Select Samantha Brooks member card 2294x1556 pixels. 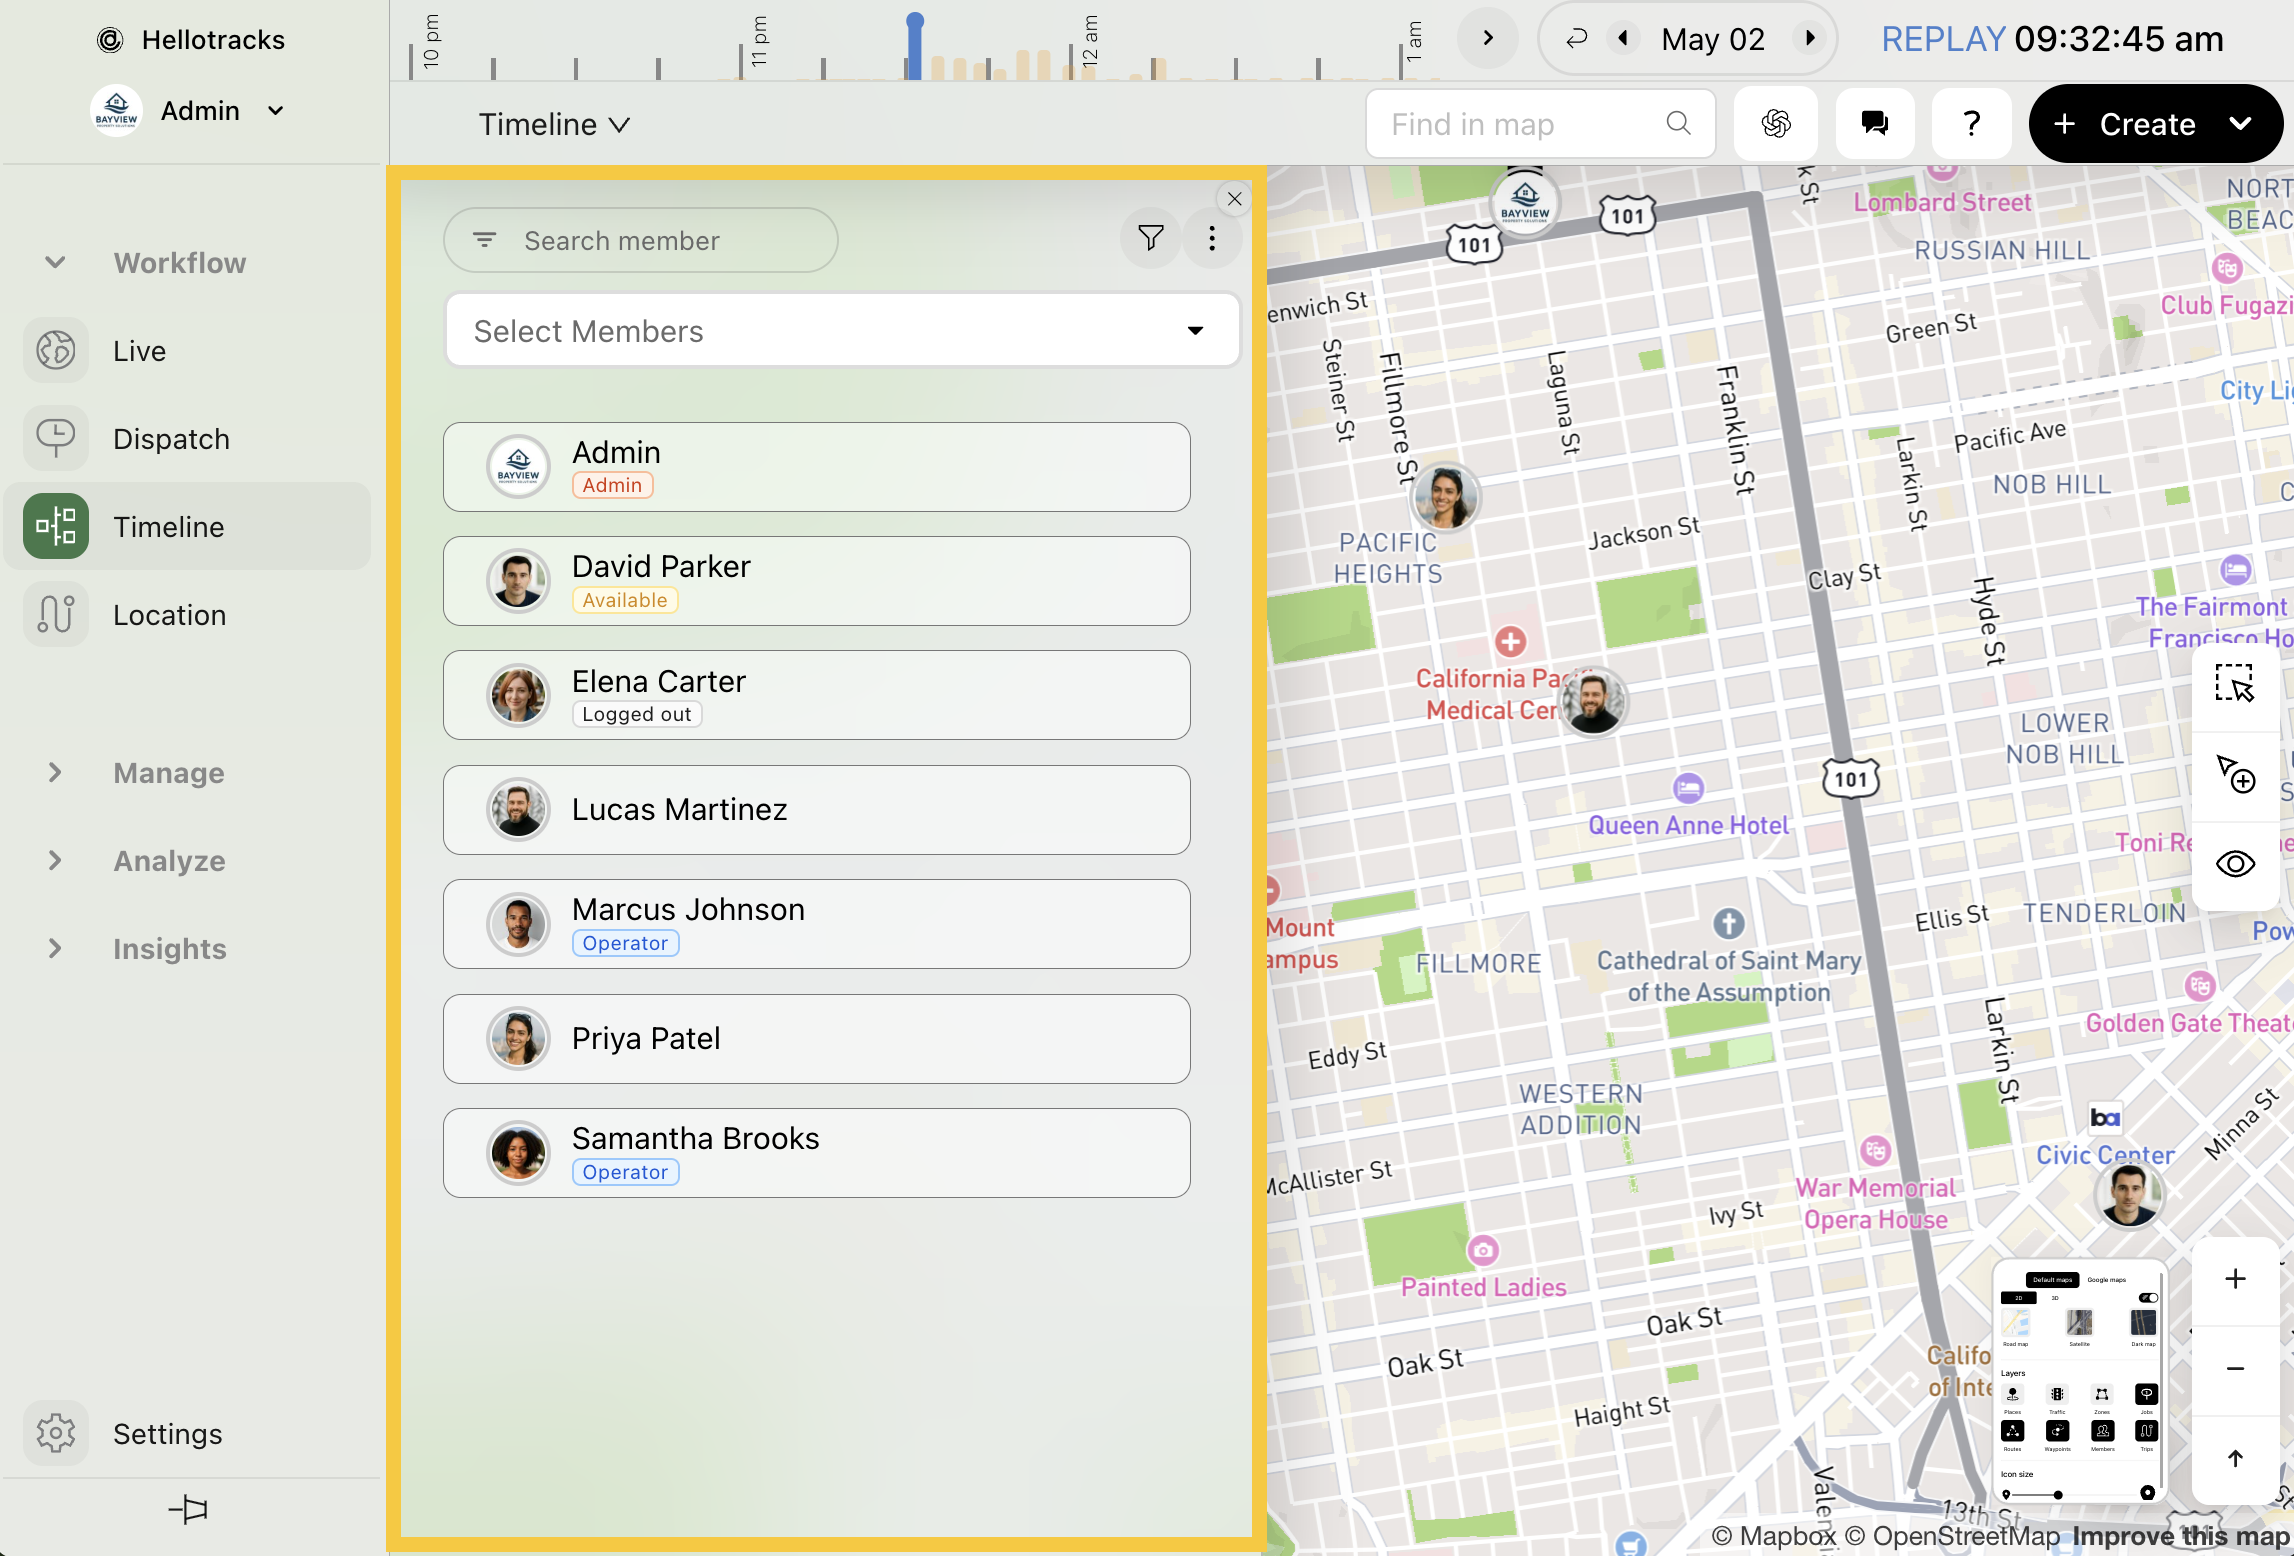click(816, 1153)
